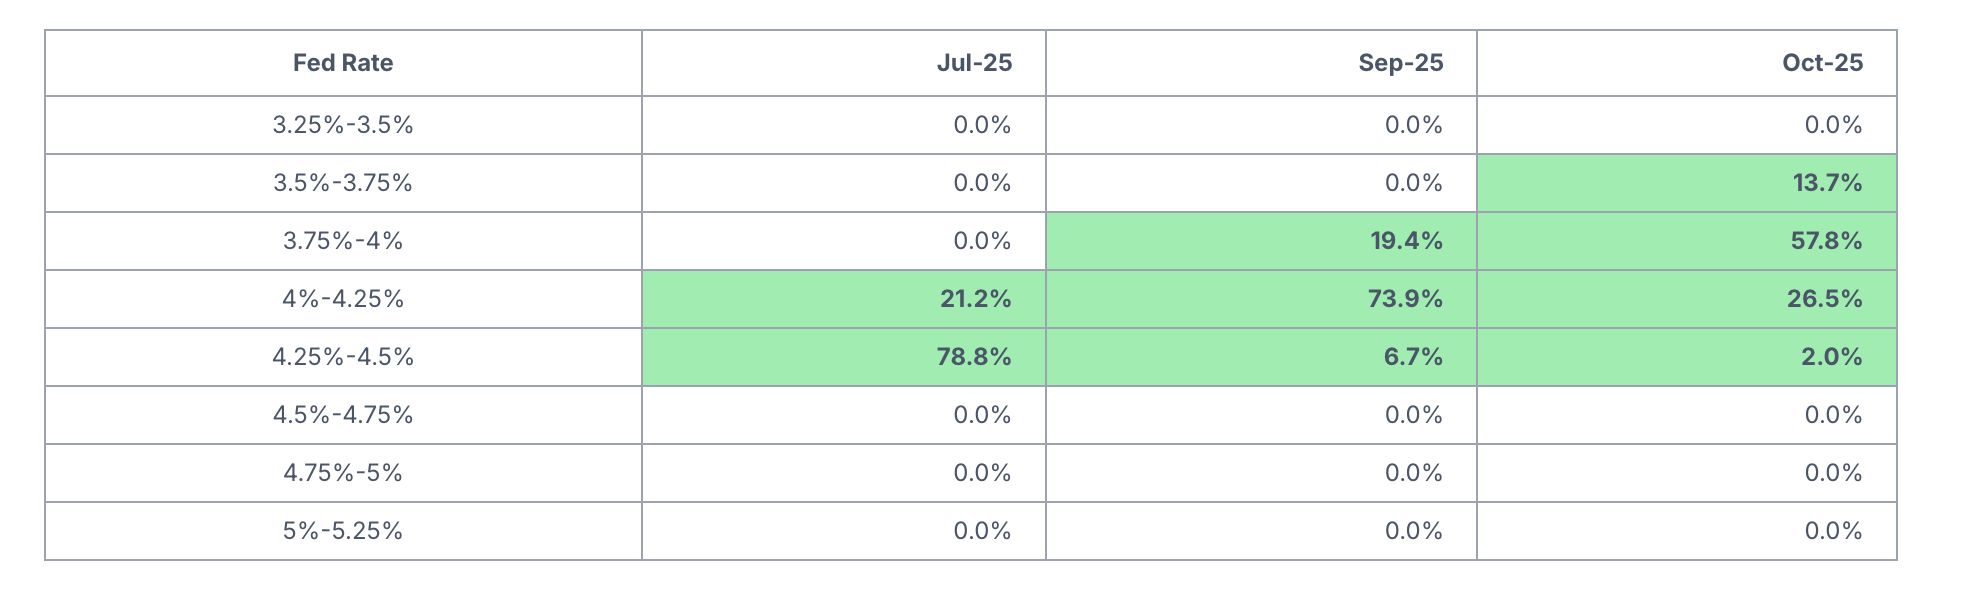Select the 73.9% highlighted cell
1970x592 pixels.
coord(1405,299)
